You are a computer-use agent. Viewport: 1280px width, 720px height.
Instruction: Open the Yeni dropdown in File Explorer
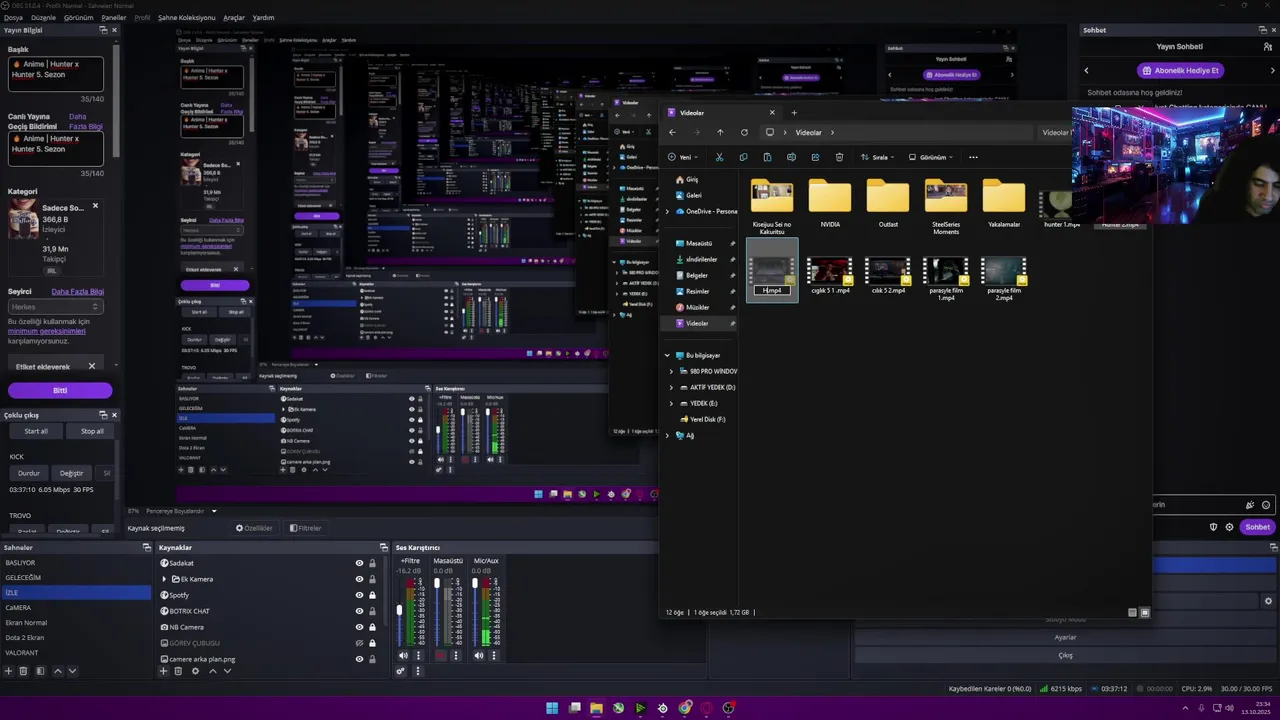[x=685, y=157]
